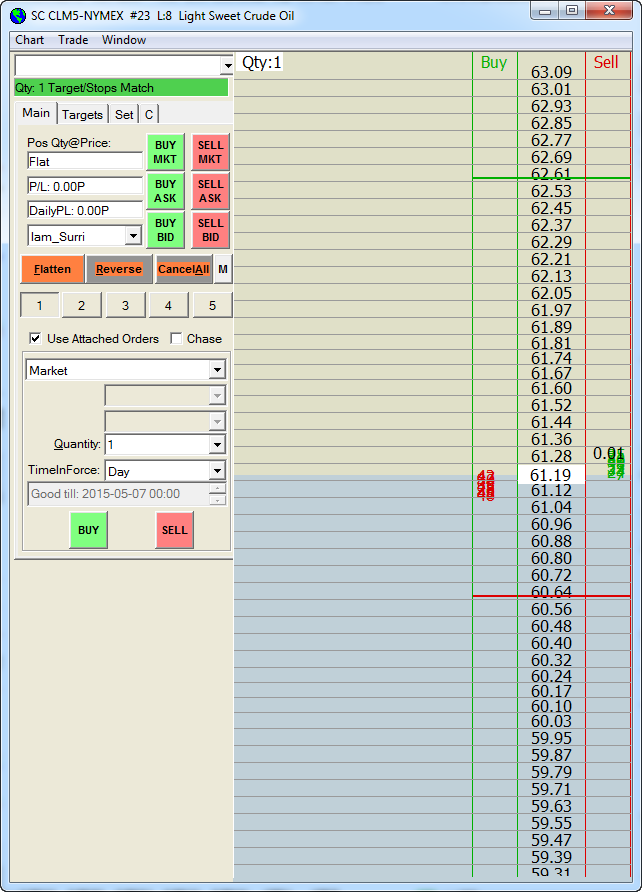The height and width of the screenshot is (892, 642).
Task: Flatten the current position
Action: (52, 269)
